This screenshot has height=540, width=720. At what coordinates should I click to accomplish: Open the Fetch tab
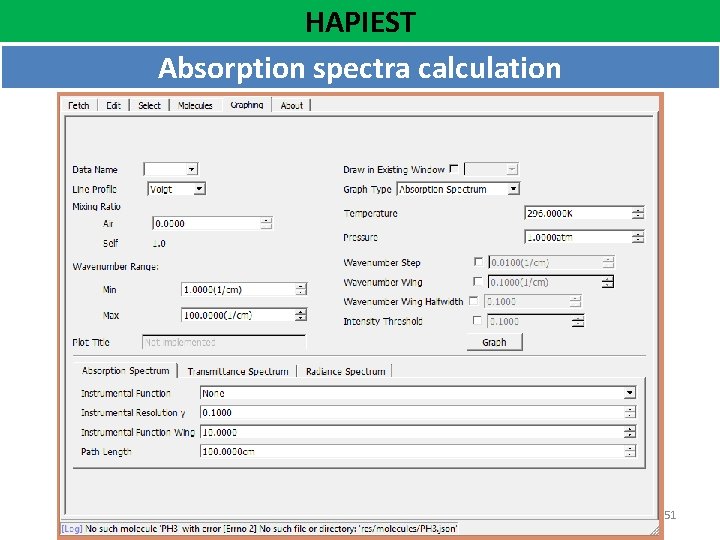click(79, 105)
